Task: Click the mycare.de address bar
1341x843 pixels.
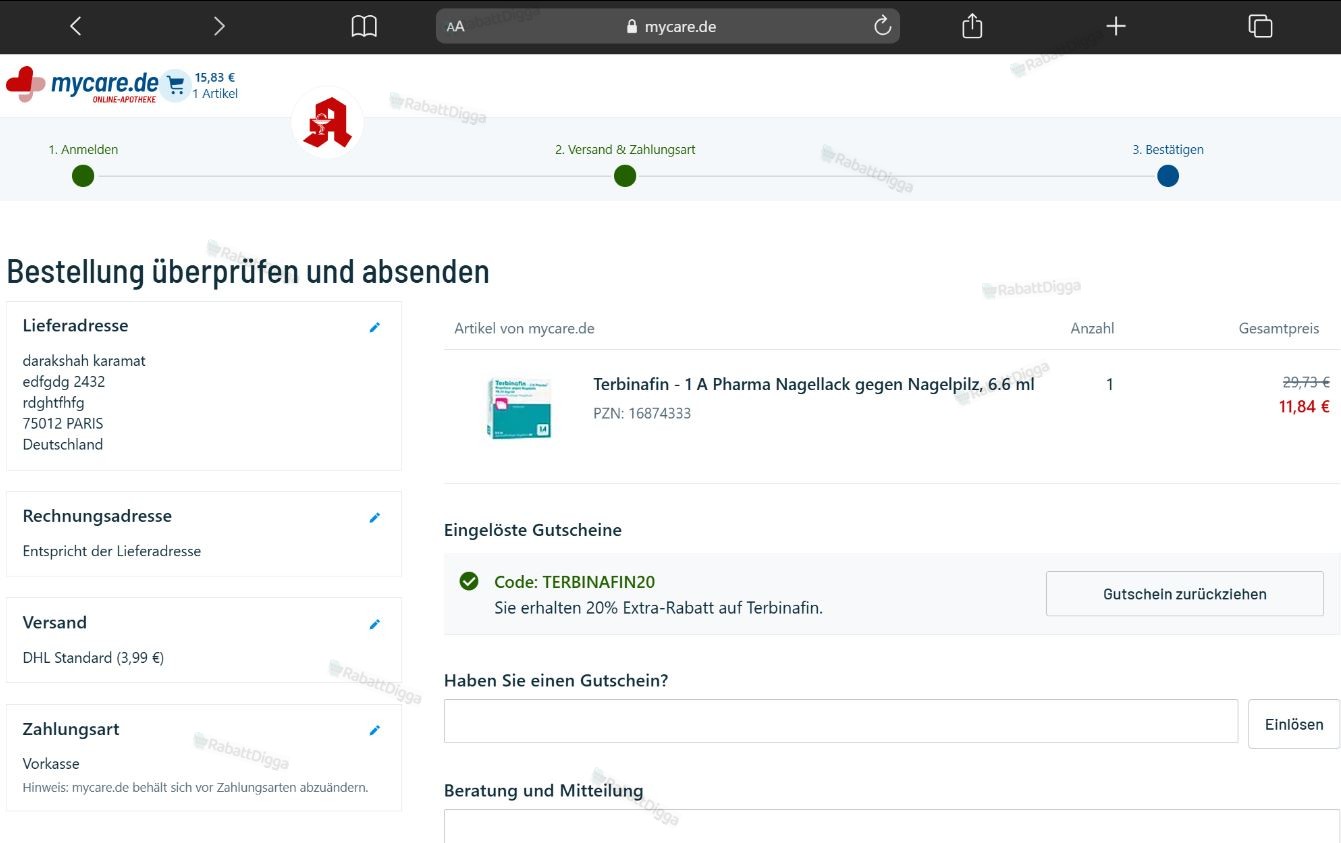Action: (x=667, y=27)
